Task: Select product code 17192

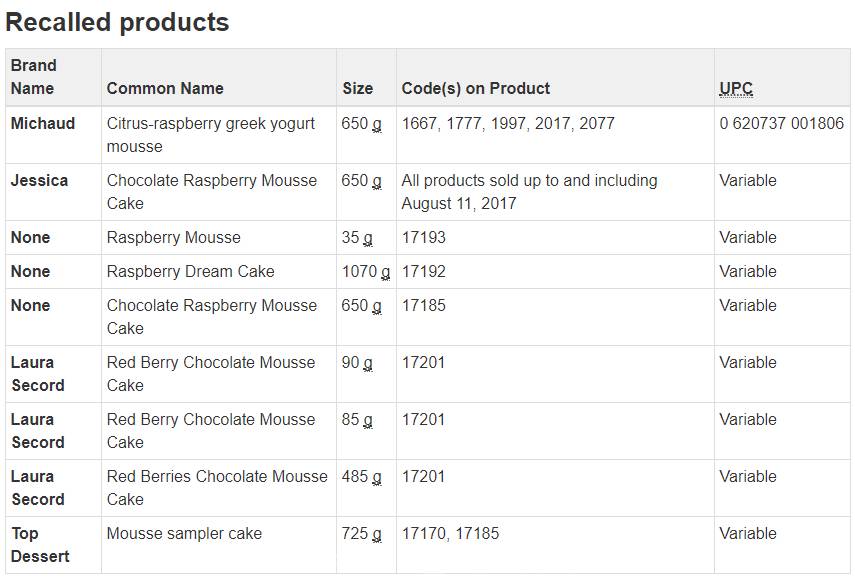Action: click(424, 271)
